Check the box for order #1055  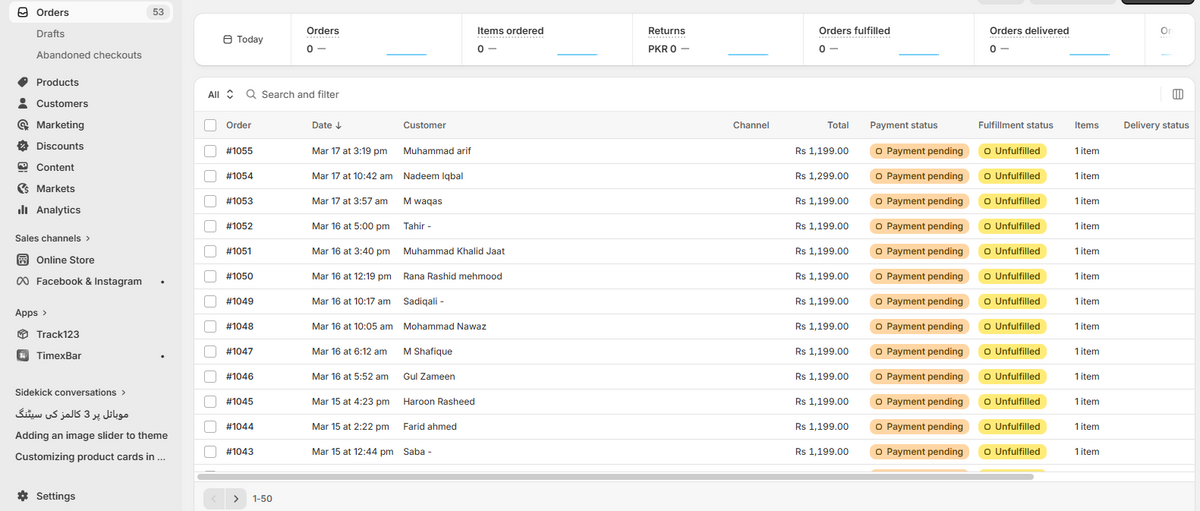210,151
